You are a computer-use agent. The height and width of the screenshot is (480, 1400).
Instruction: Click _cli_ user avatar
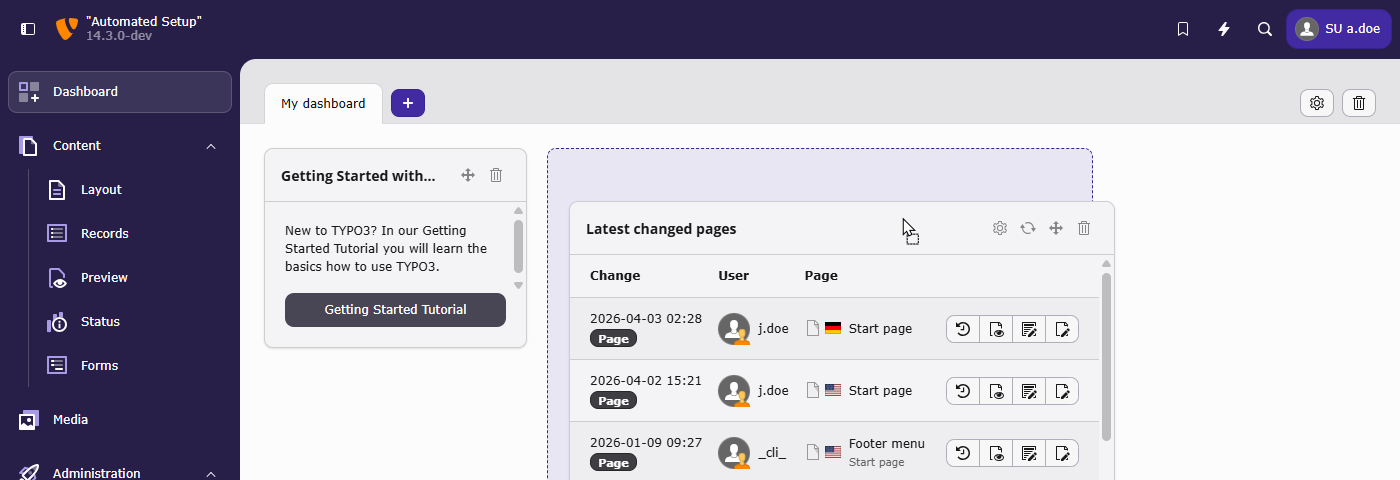click(734, 453)
